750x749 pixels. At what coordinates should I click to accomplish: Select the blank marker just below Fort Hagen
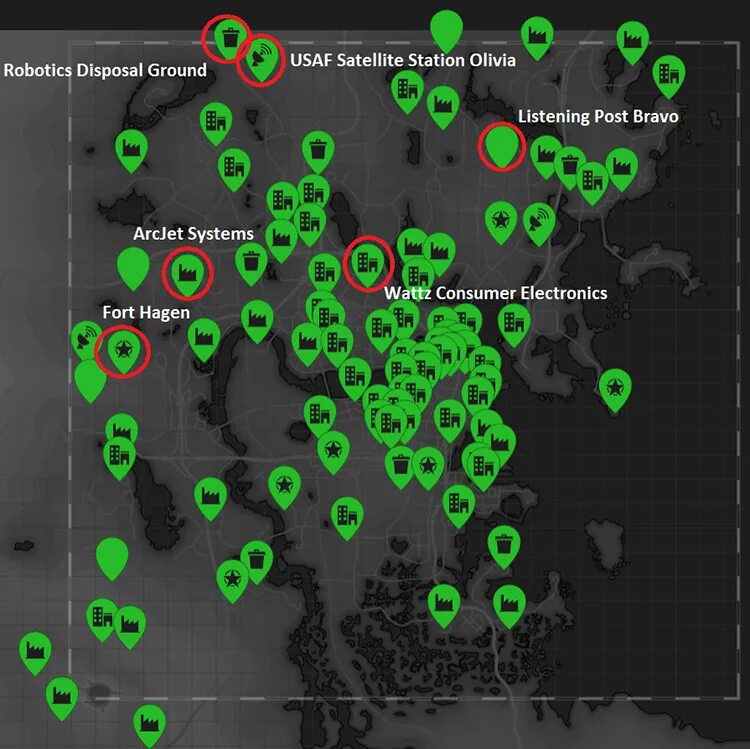pos(89,381)
